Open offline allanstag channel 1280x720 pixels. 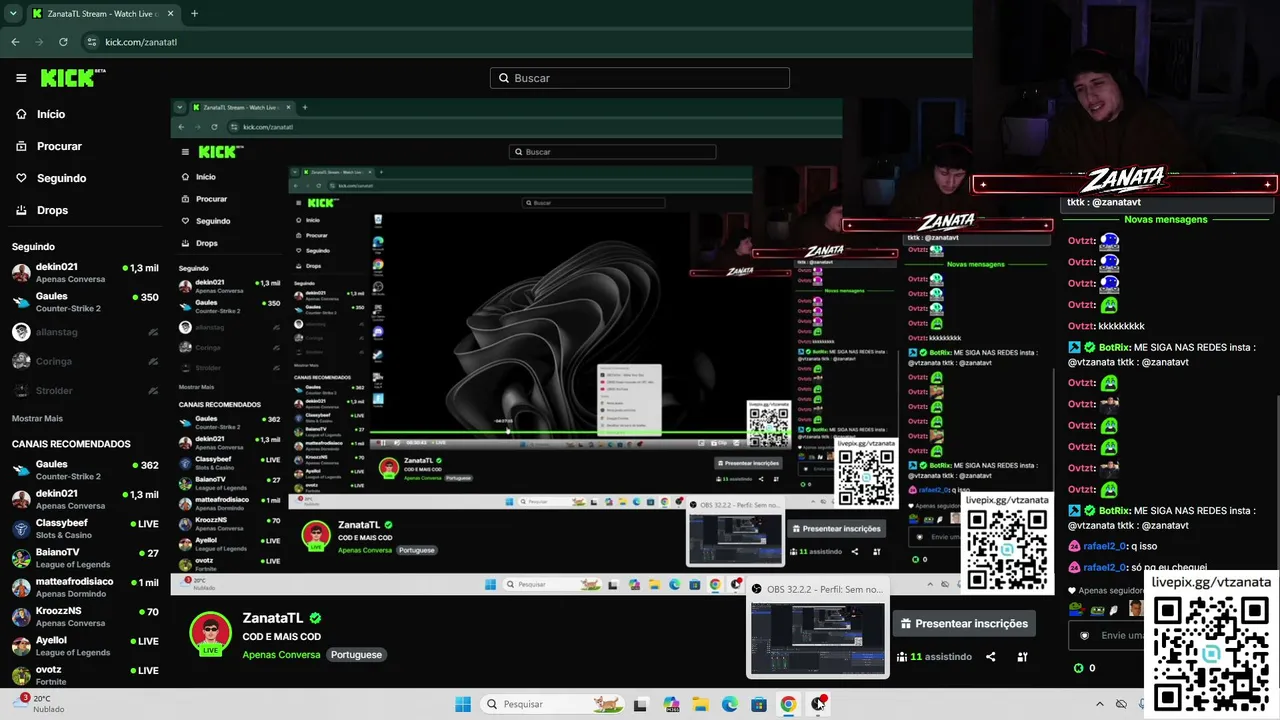85,331
